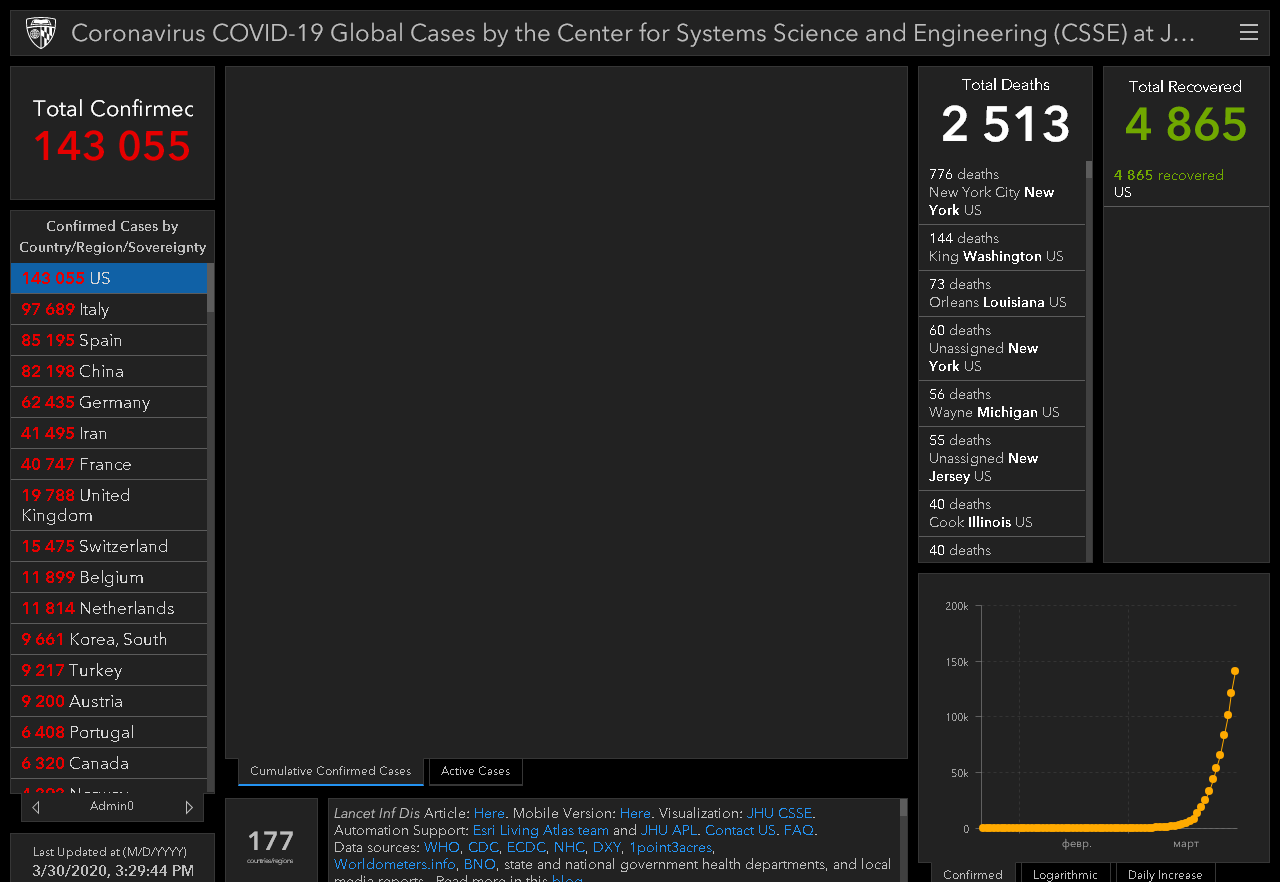Select Iran in the confirmed cases list
The image size is (1280, 882).
(x=109, y=434)
